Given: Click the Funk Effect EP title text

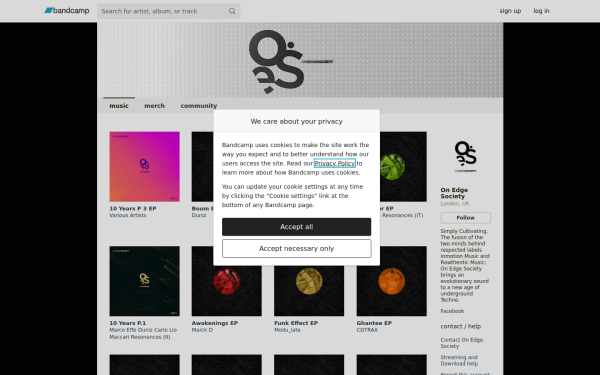Looking at the screenshot, I should (296, 323).
